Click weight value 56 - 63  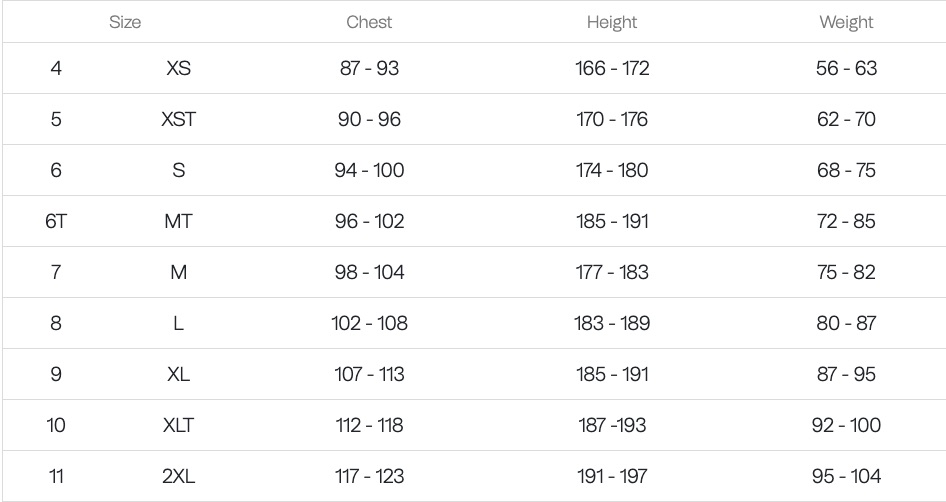(x=846, y=69)
